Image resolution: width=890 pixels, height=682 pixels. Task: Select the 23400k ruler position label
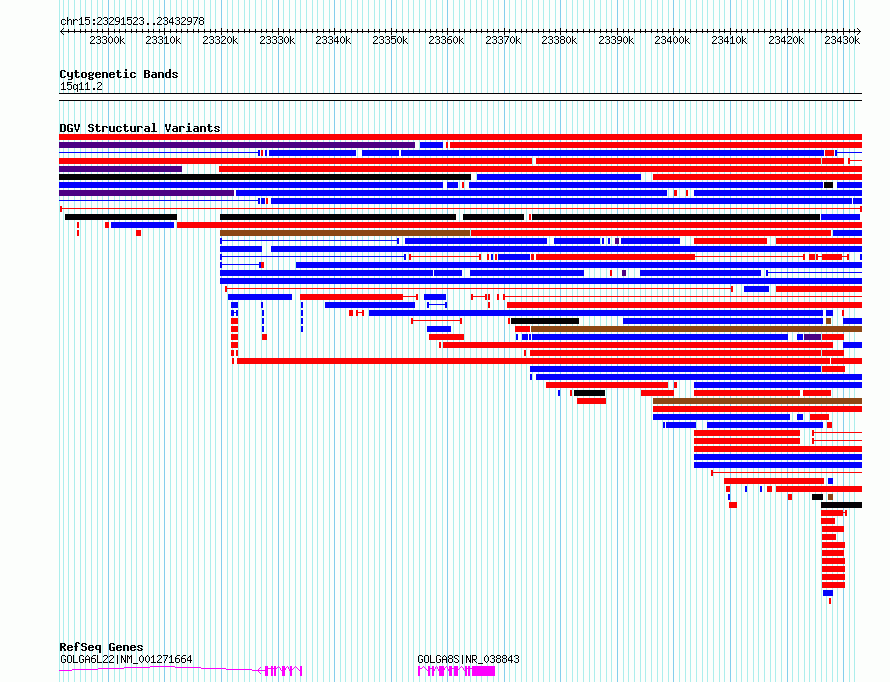coord(672,40)
